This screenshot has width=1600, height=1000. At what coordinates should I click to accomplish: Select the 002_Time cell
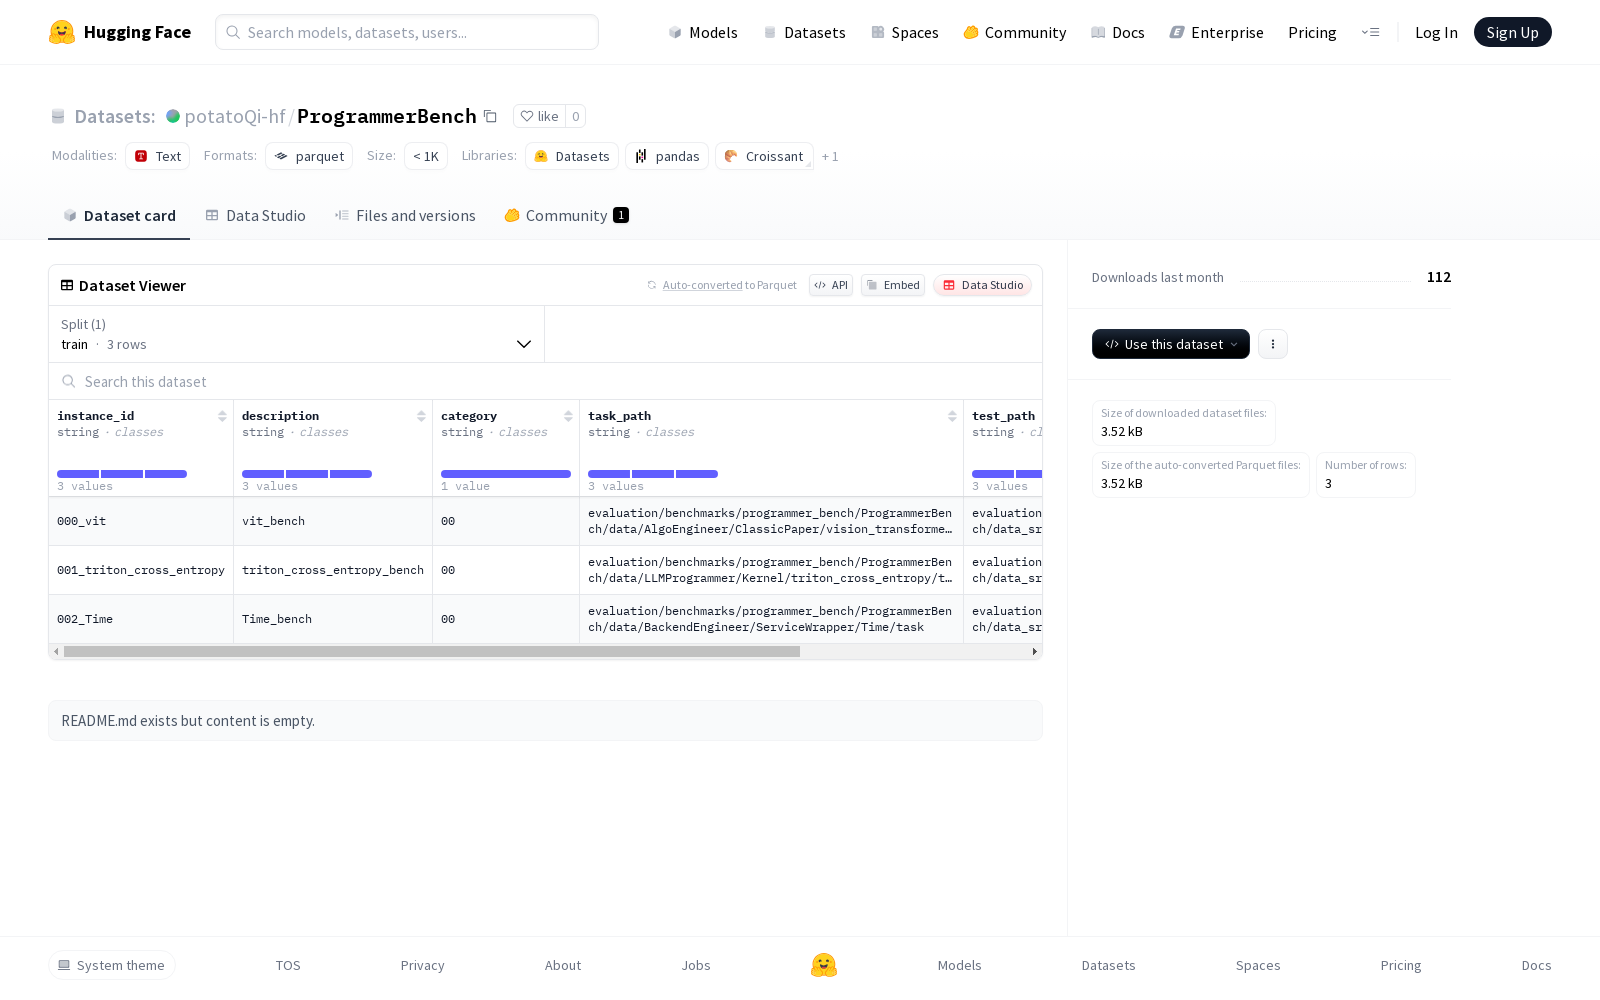pos(141,619)
